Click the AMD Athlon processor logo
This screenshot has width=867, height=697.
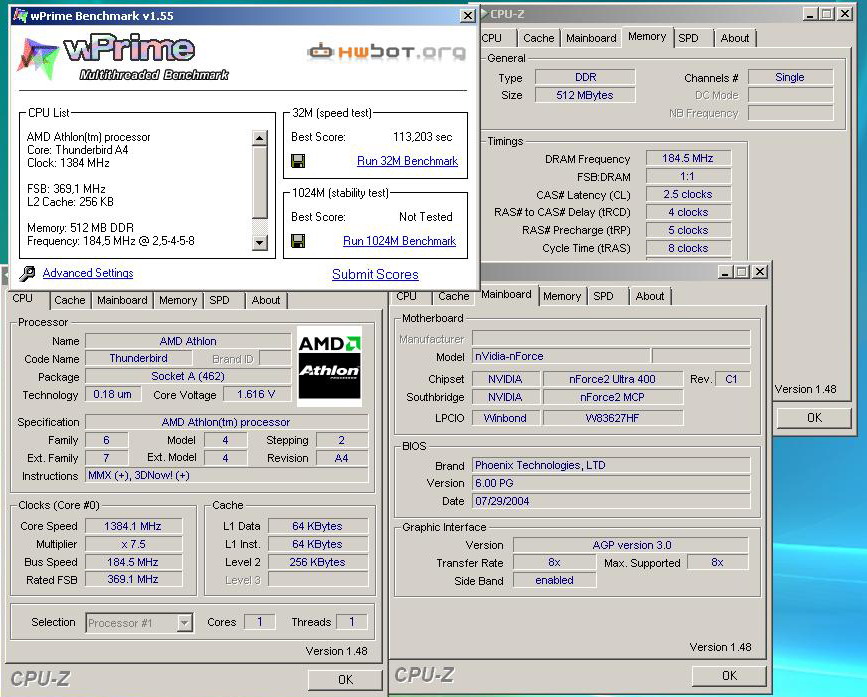[330, 366]
